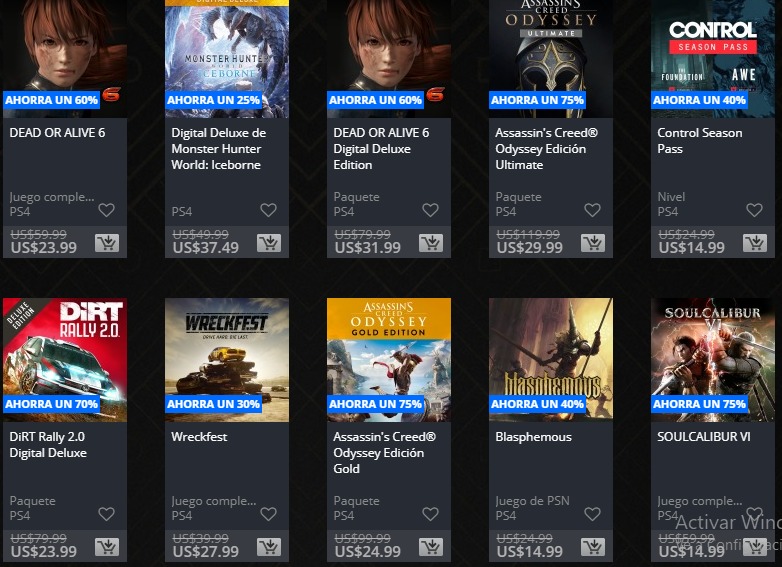782x567 pixels.
Task: Add Assassin's Creed Odyssey Ultimate to cart
Action: (593, 243)
